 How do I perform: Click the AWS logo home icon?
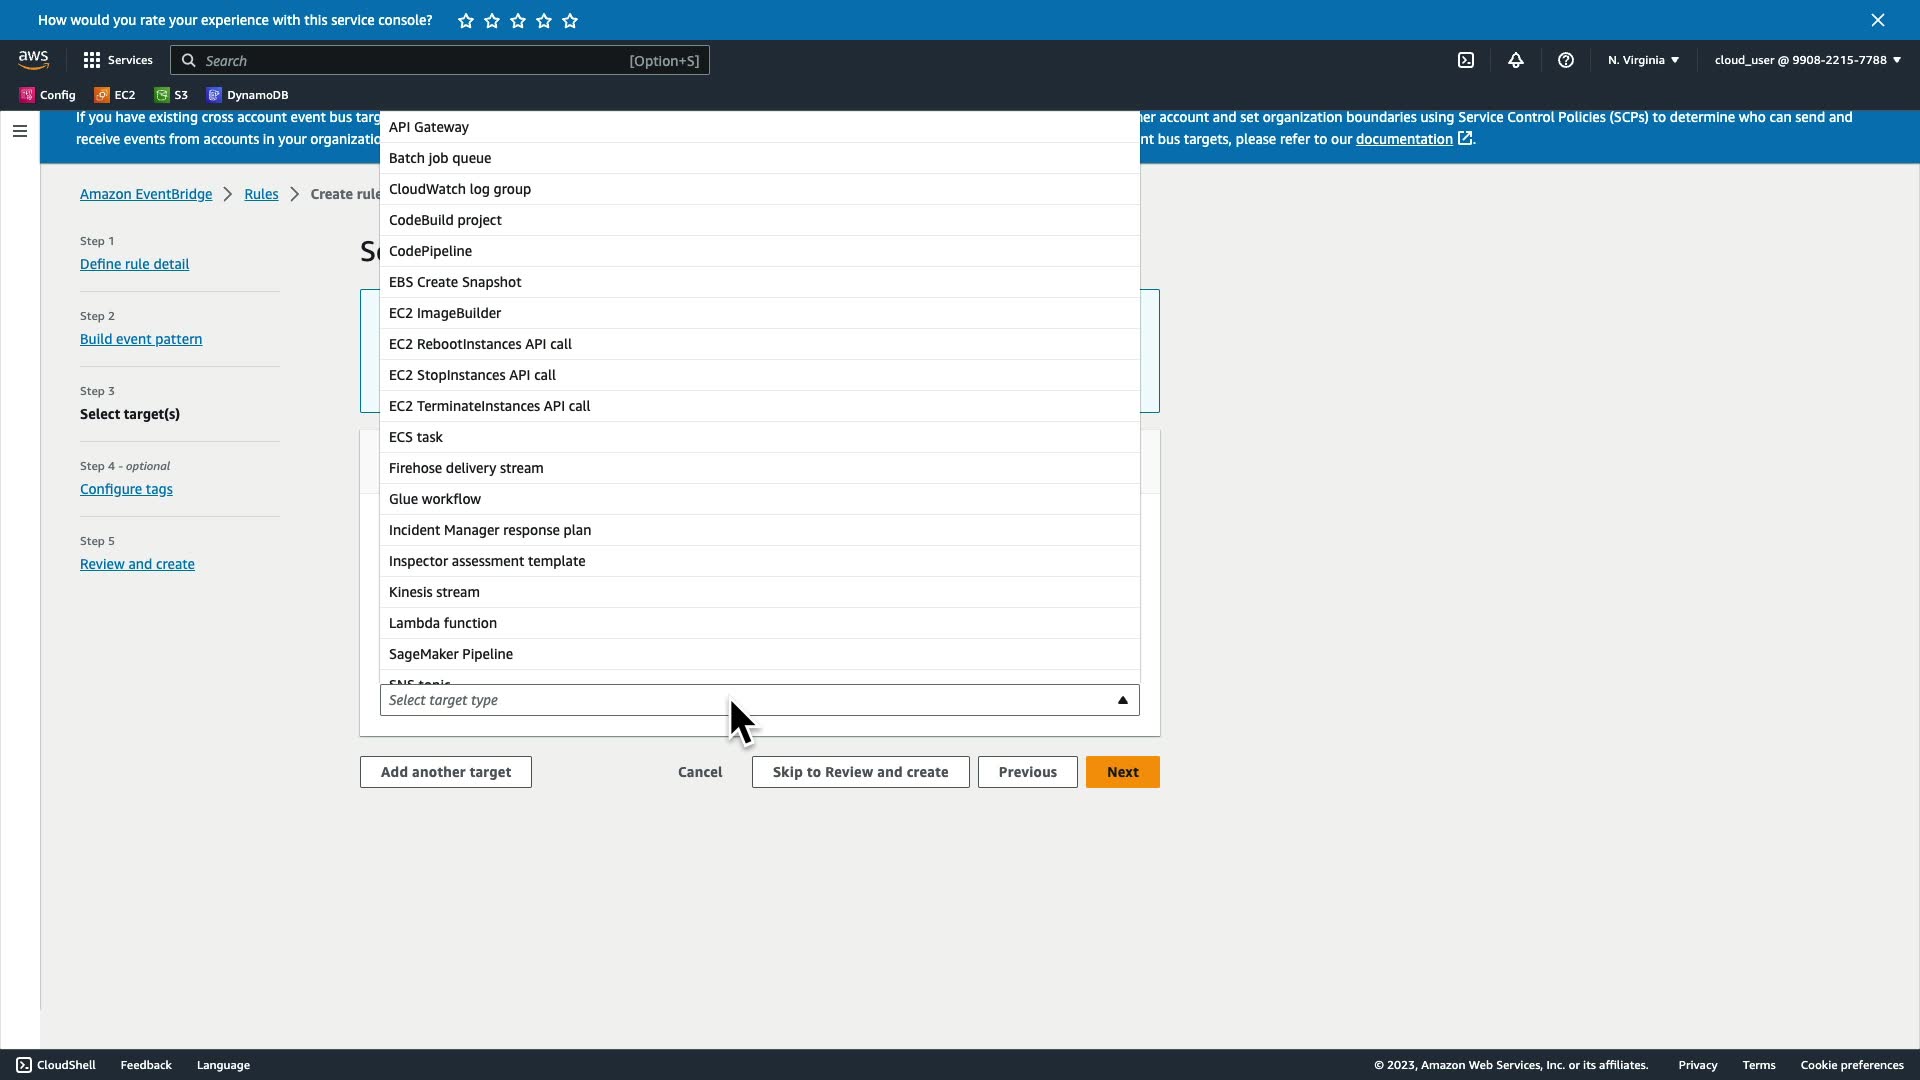33,60
